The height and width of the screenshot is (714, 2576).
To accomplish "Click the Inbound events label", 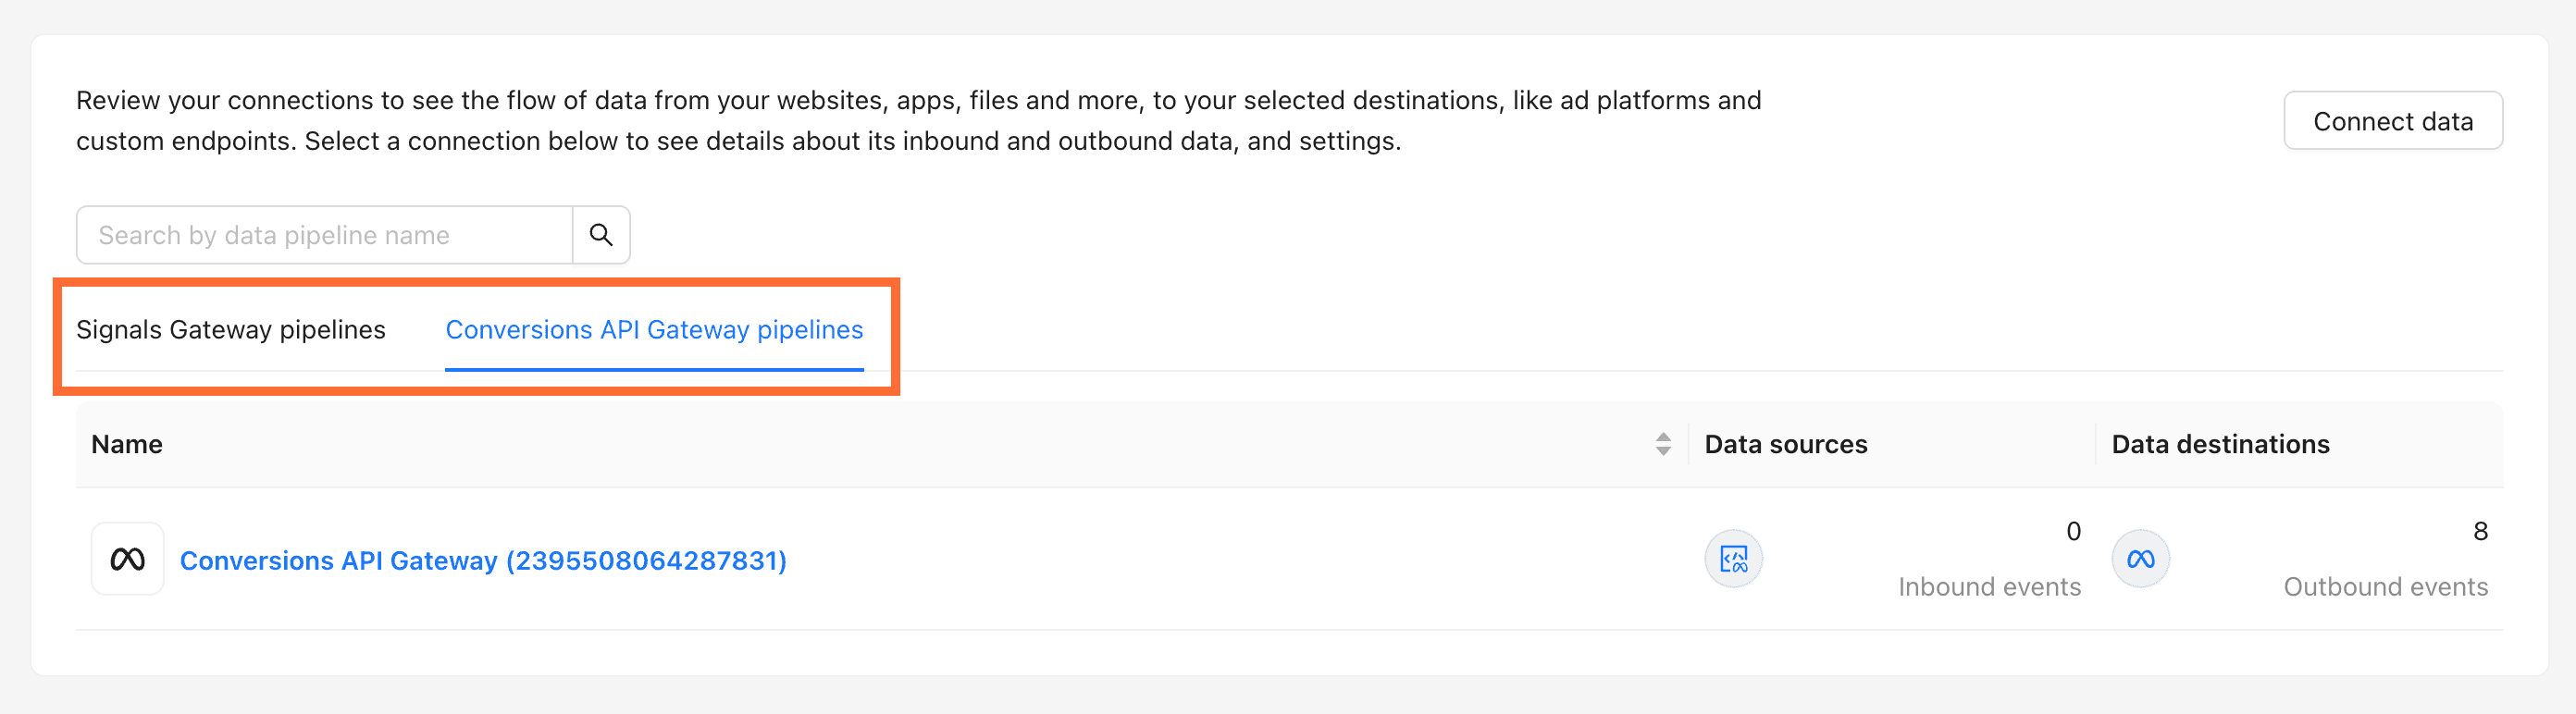I will pyautogui.click(x=1989, y=587).
